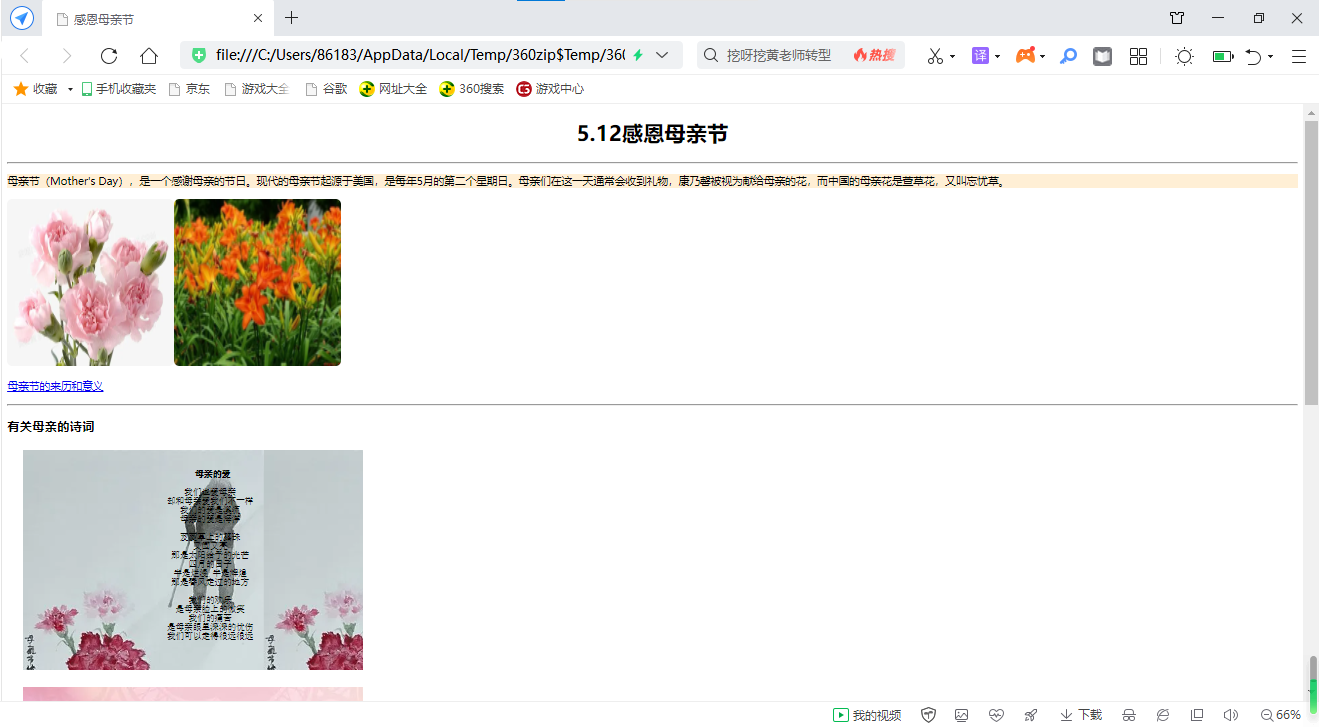The width and height of the screenshot is (1319, 728).
Task: Open the 下载 downloads manager
Action: point(1081,715)
